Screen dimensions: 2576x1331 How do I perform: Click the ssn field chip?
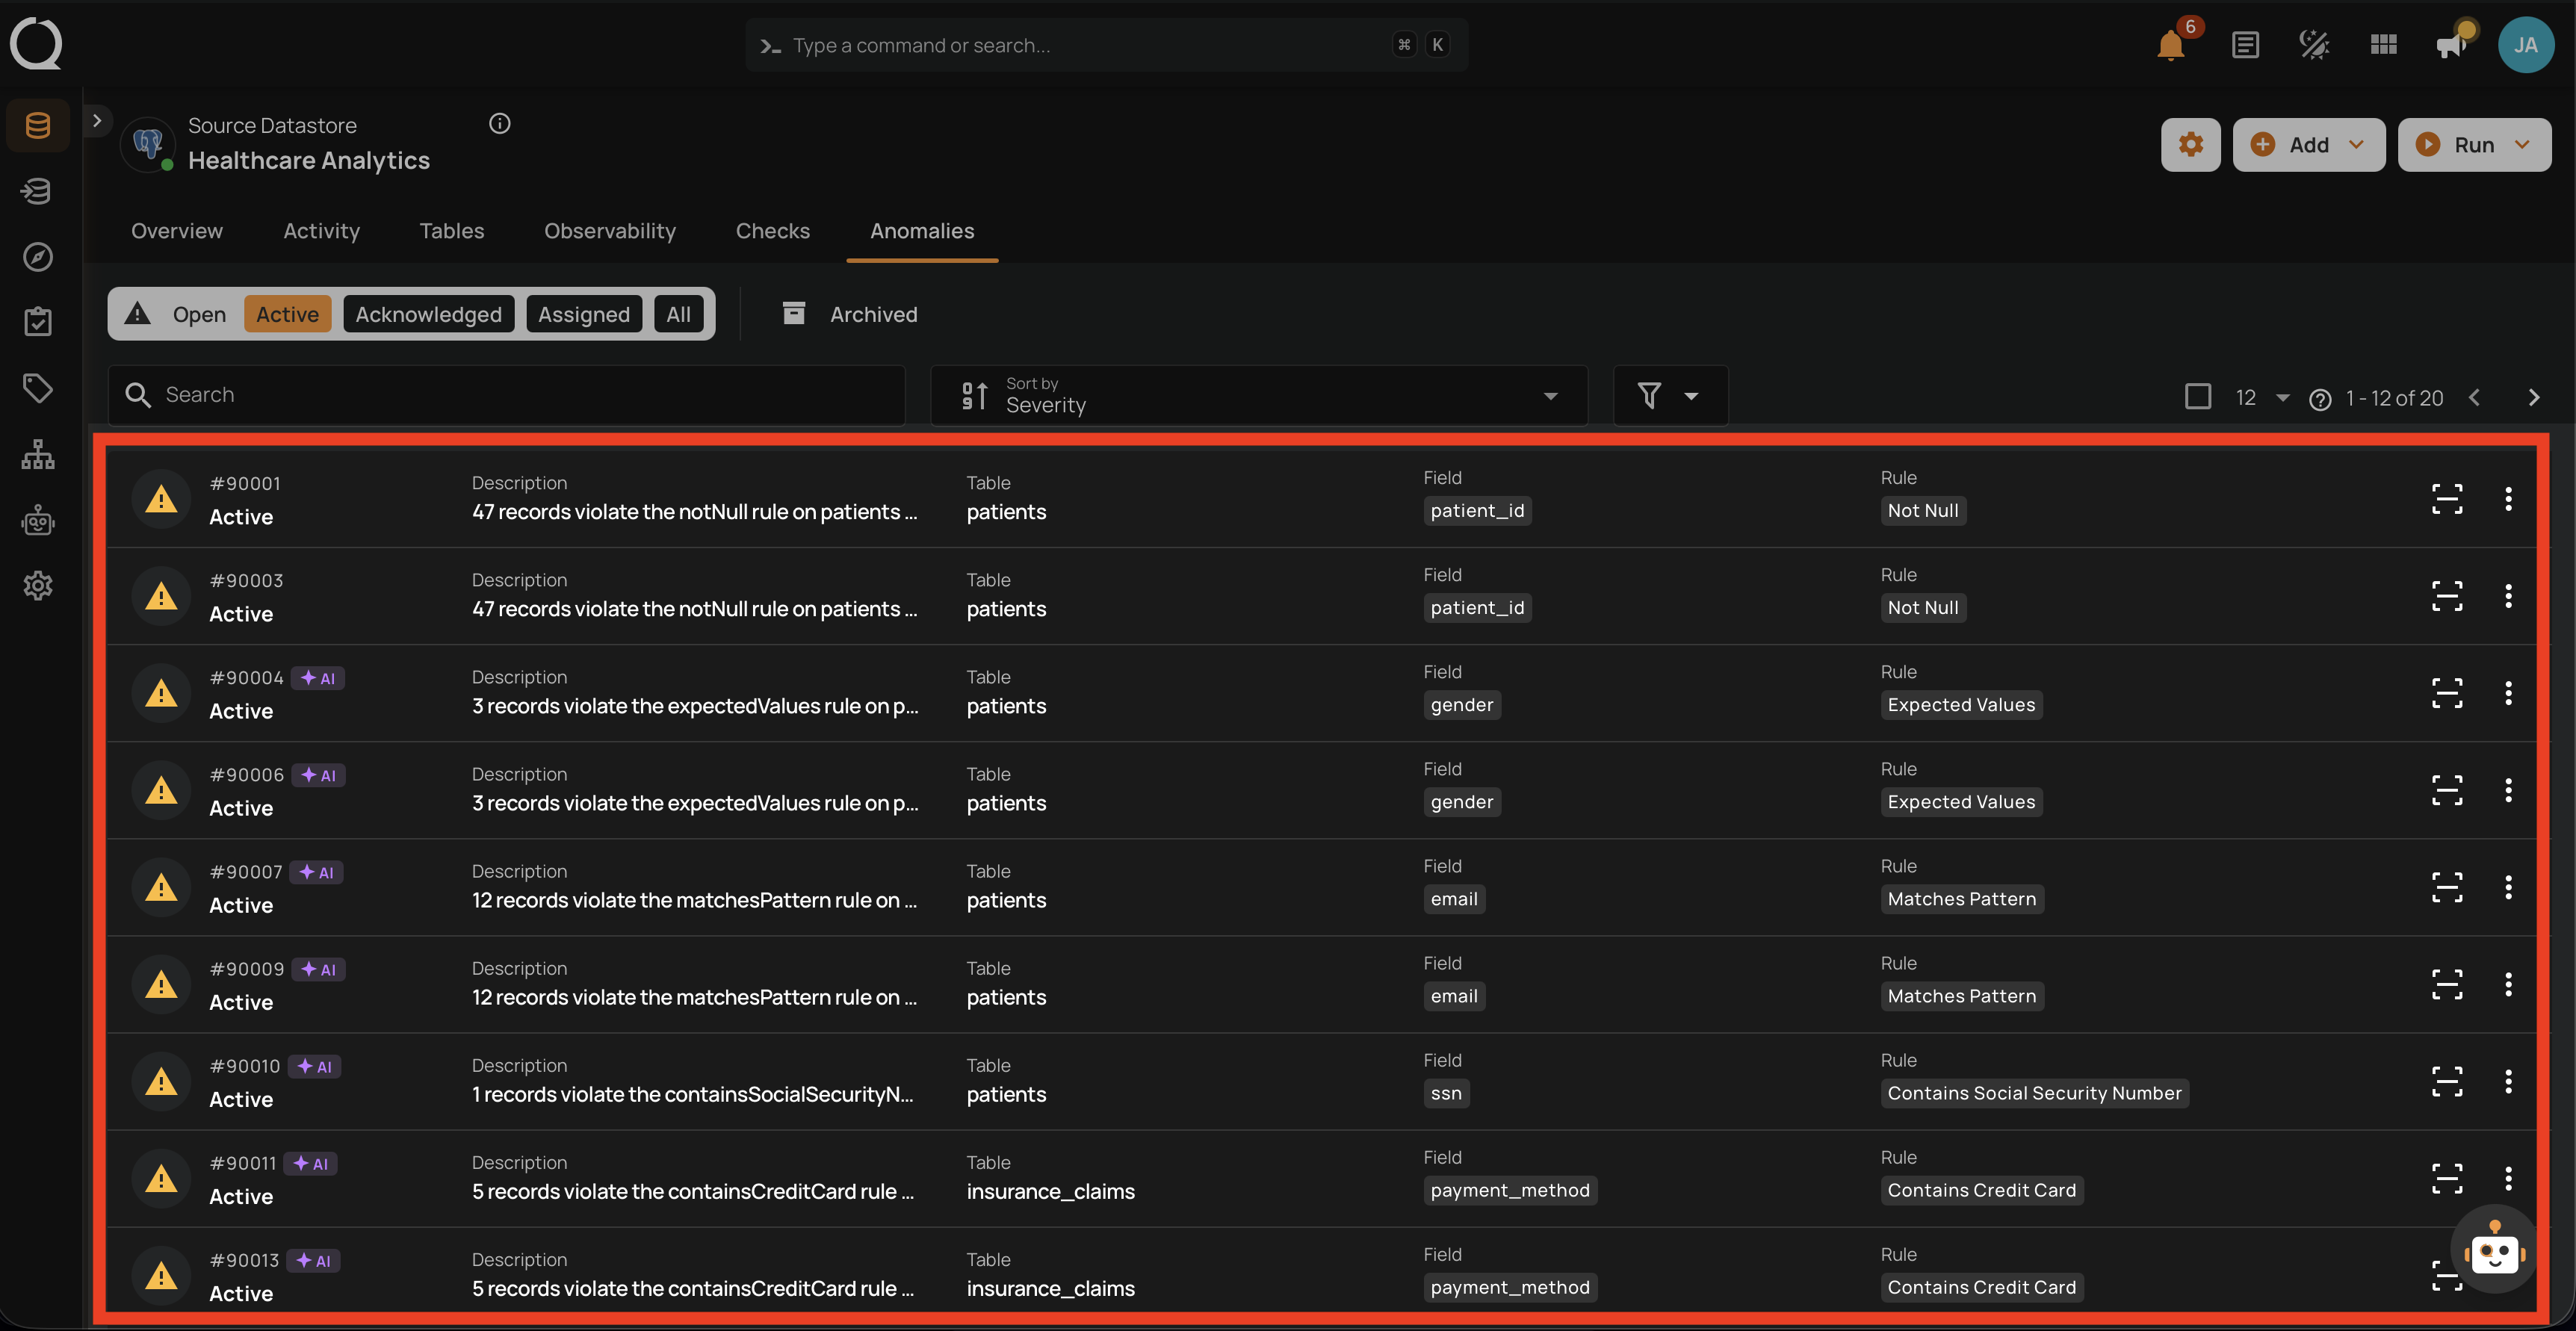click(1446, 1093)
